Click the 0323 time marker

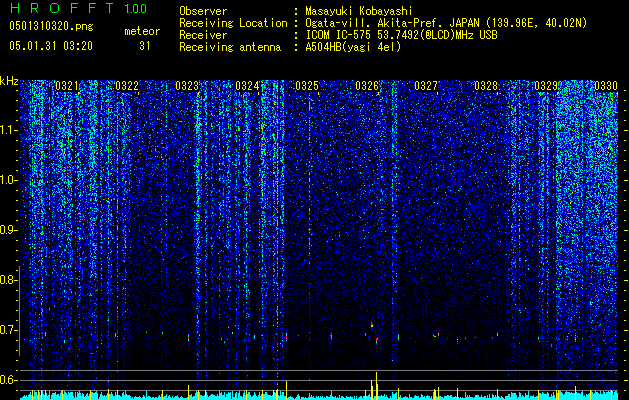click(187, 86)
